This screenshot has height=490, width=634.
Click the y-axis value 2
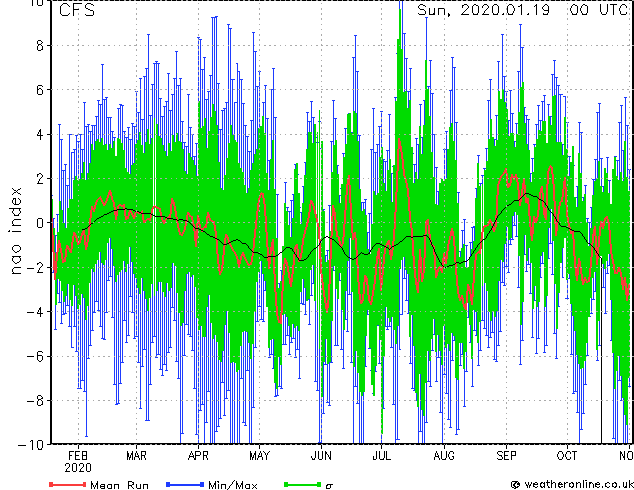click(x=40, y=179)
